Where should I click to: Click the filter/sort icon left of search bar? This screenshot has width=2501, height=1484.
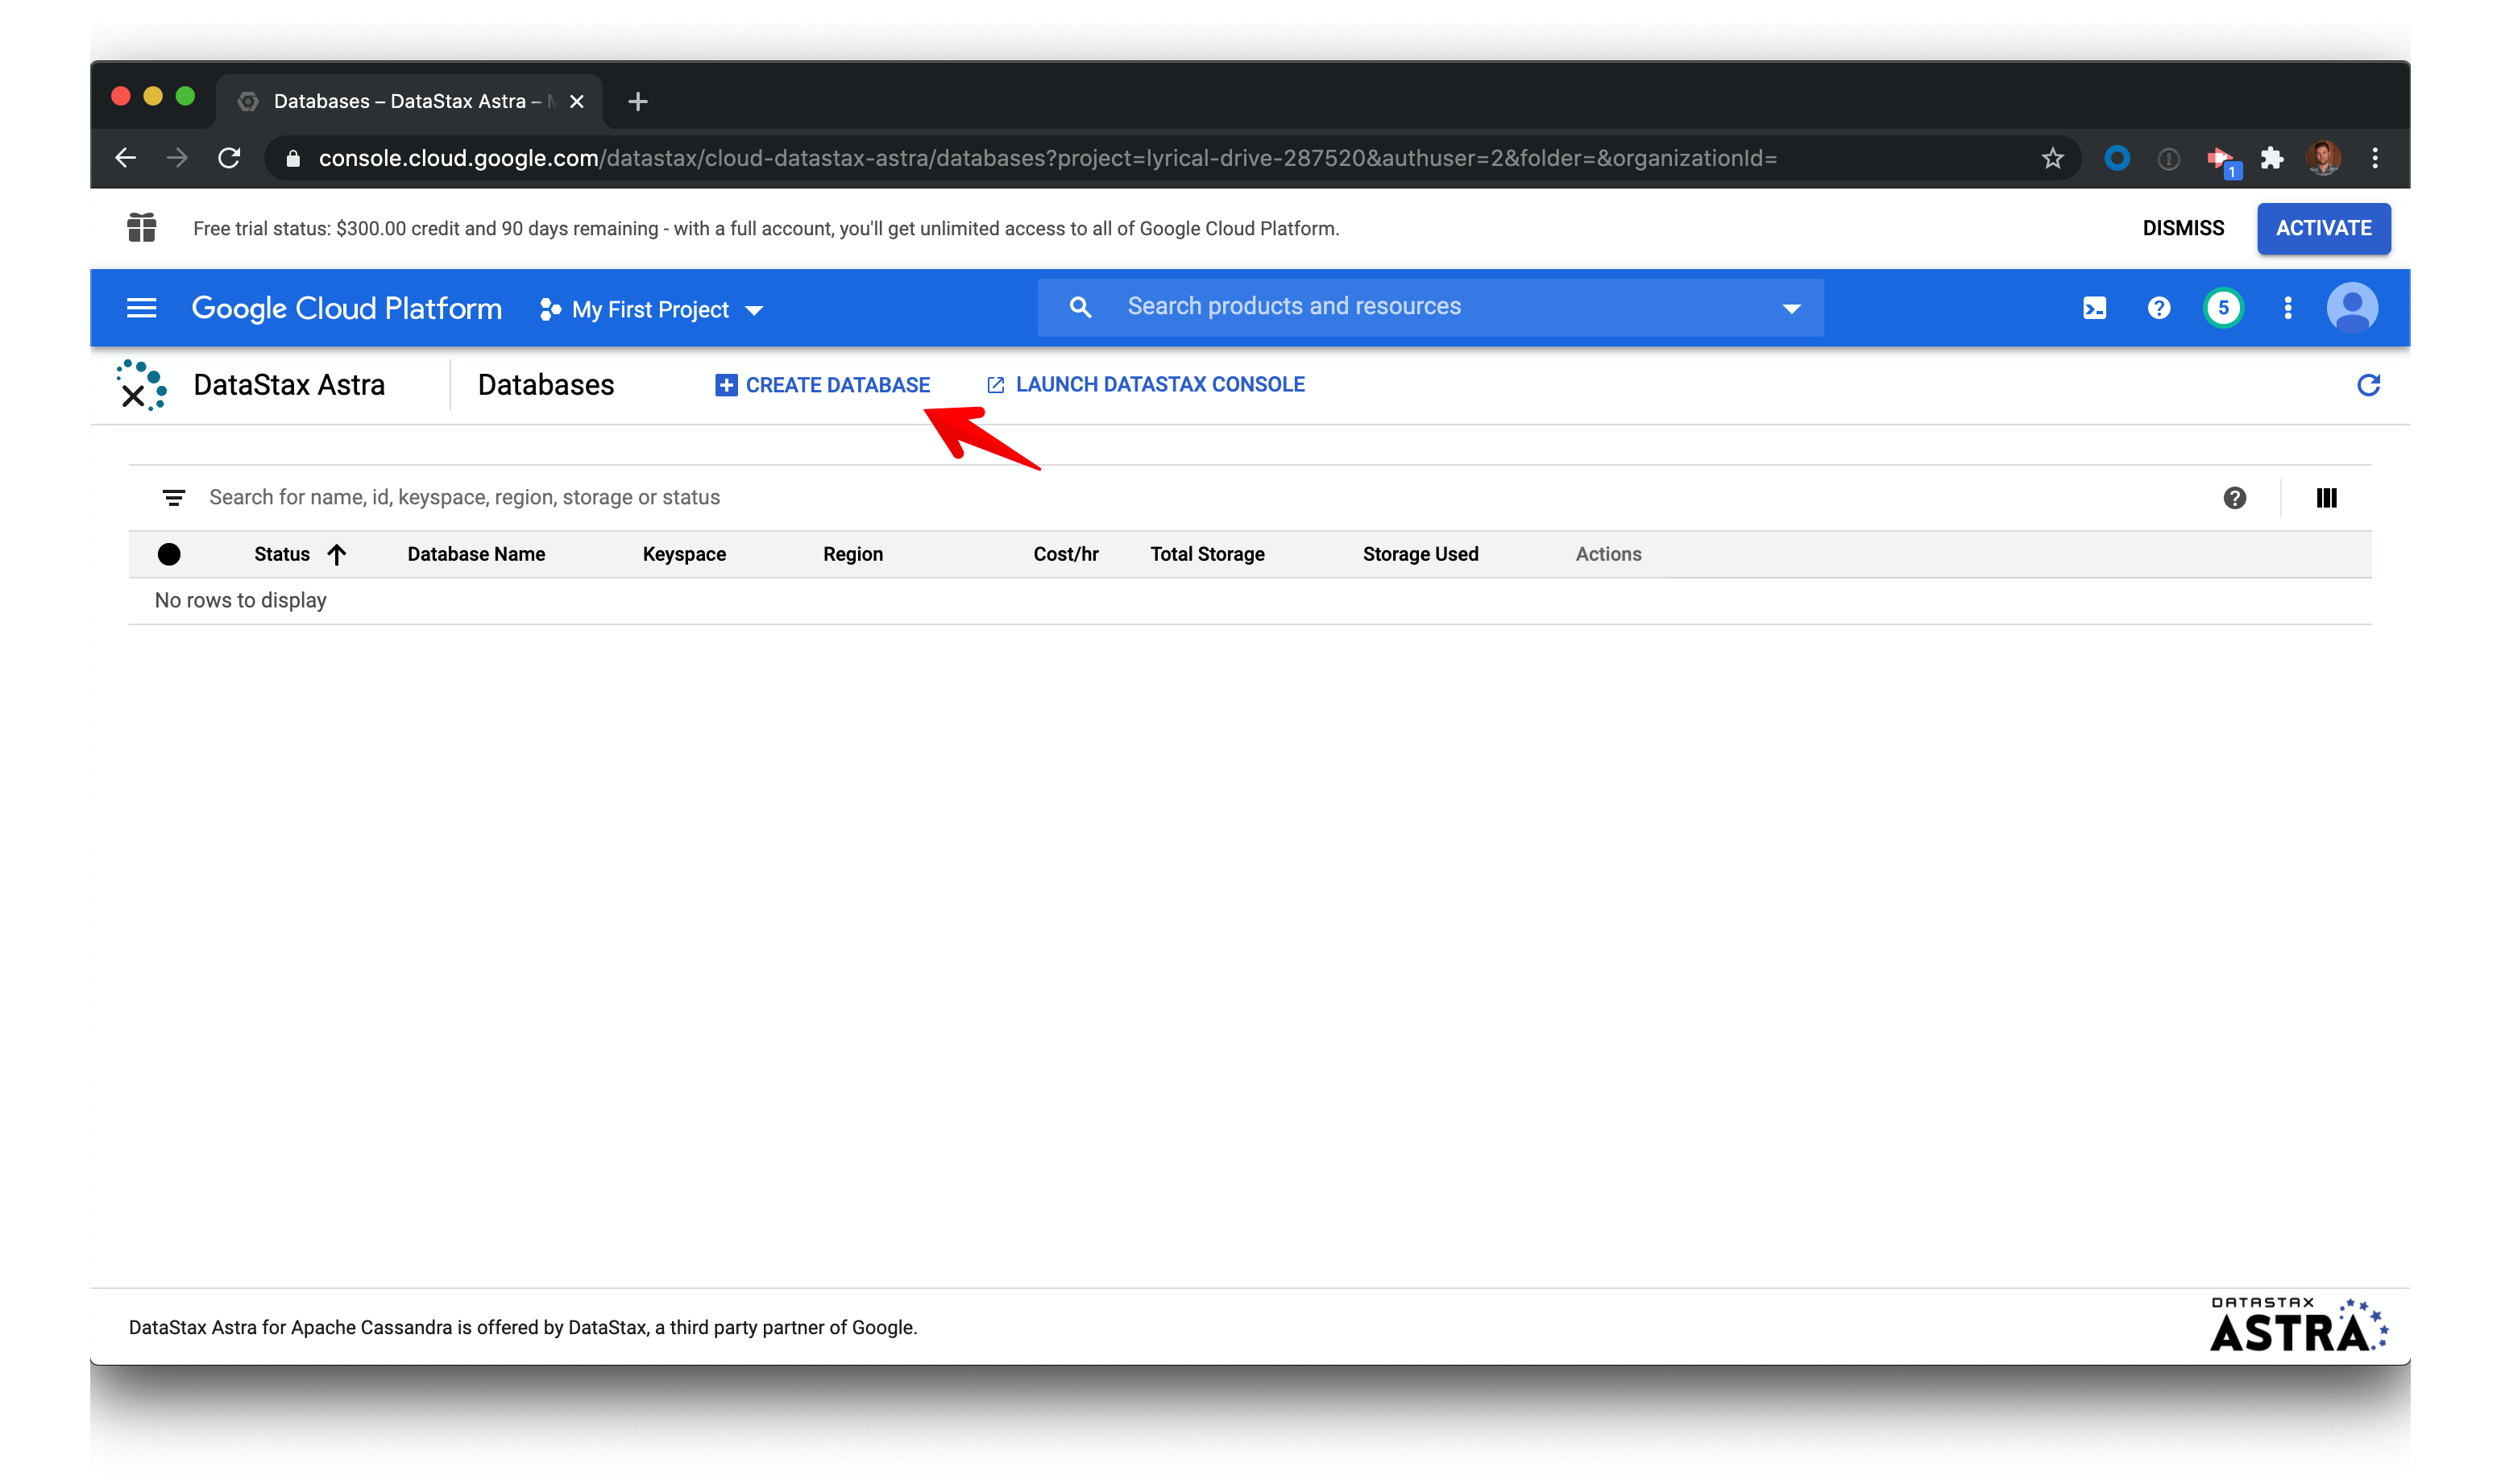[x=172, y=496]
